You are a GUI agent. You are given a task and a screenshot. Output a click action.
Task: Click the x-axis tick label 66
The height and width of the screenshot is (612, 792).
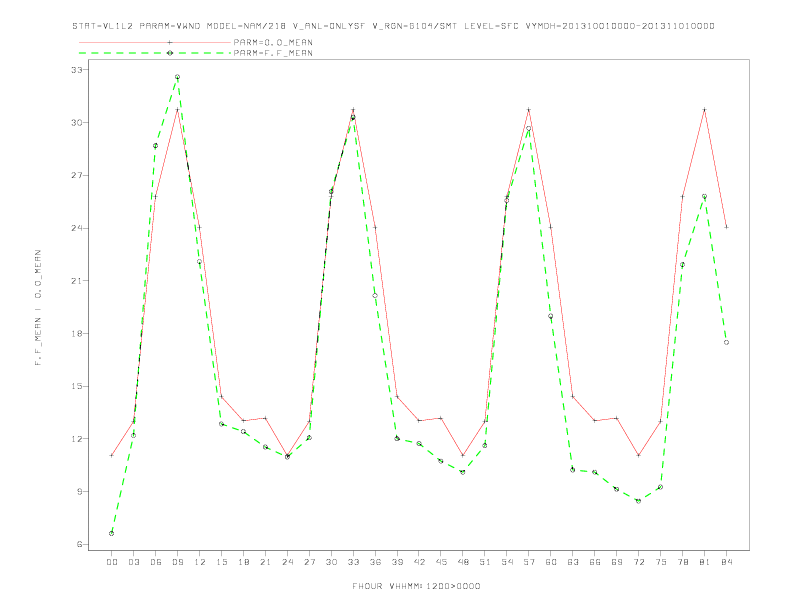point(595,562)
